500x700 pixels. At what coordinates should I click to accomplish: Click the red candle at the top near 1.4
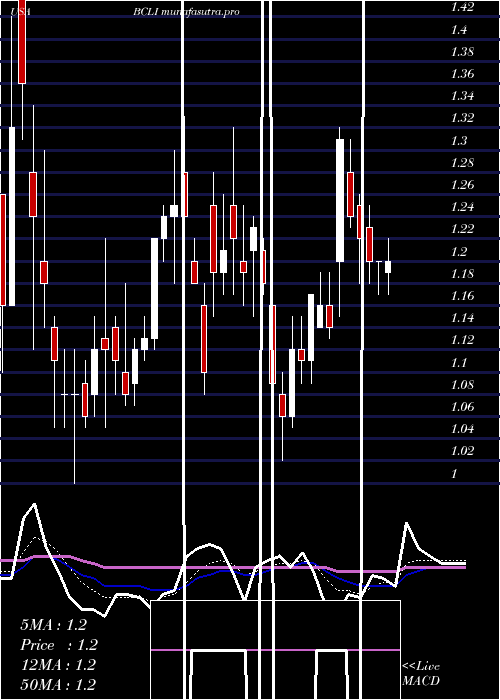[22, 42]
